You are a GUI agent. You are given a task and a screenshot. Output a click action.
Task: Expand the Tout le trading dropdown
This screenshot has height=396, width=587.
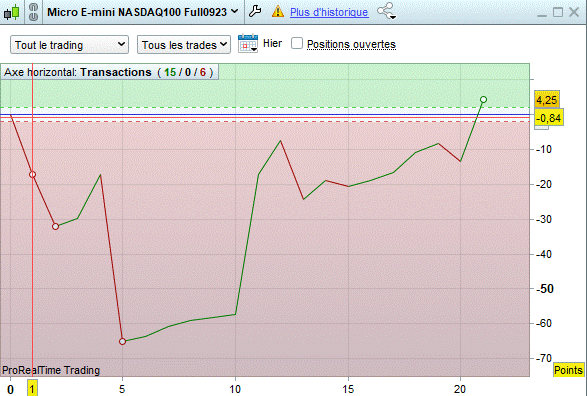70,45
